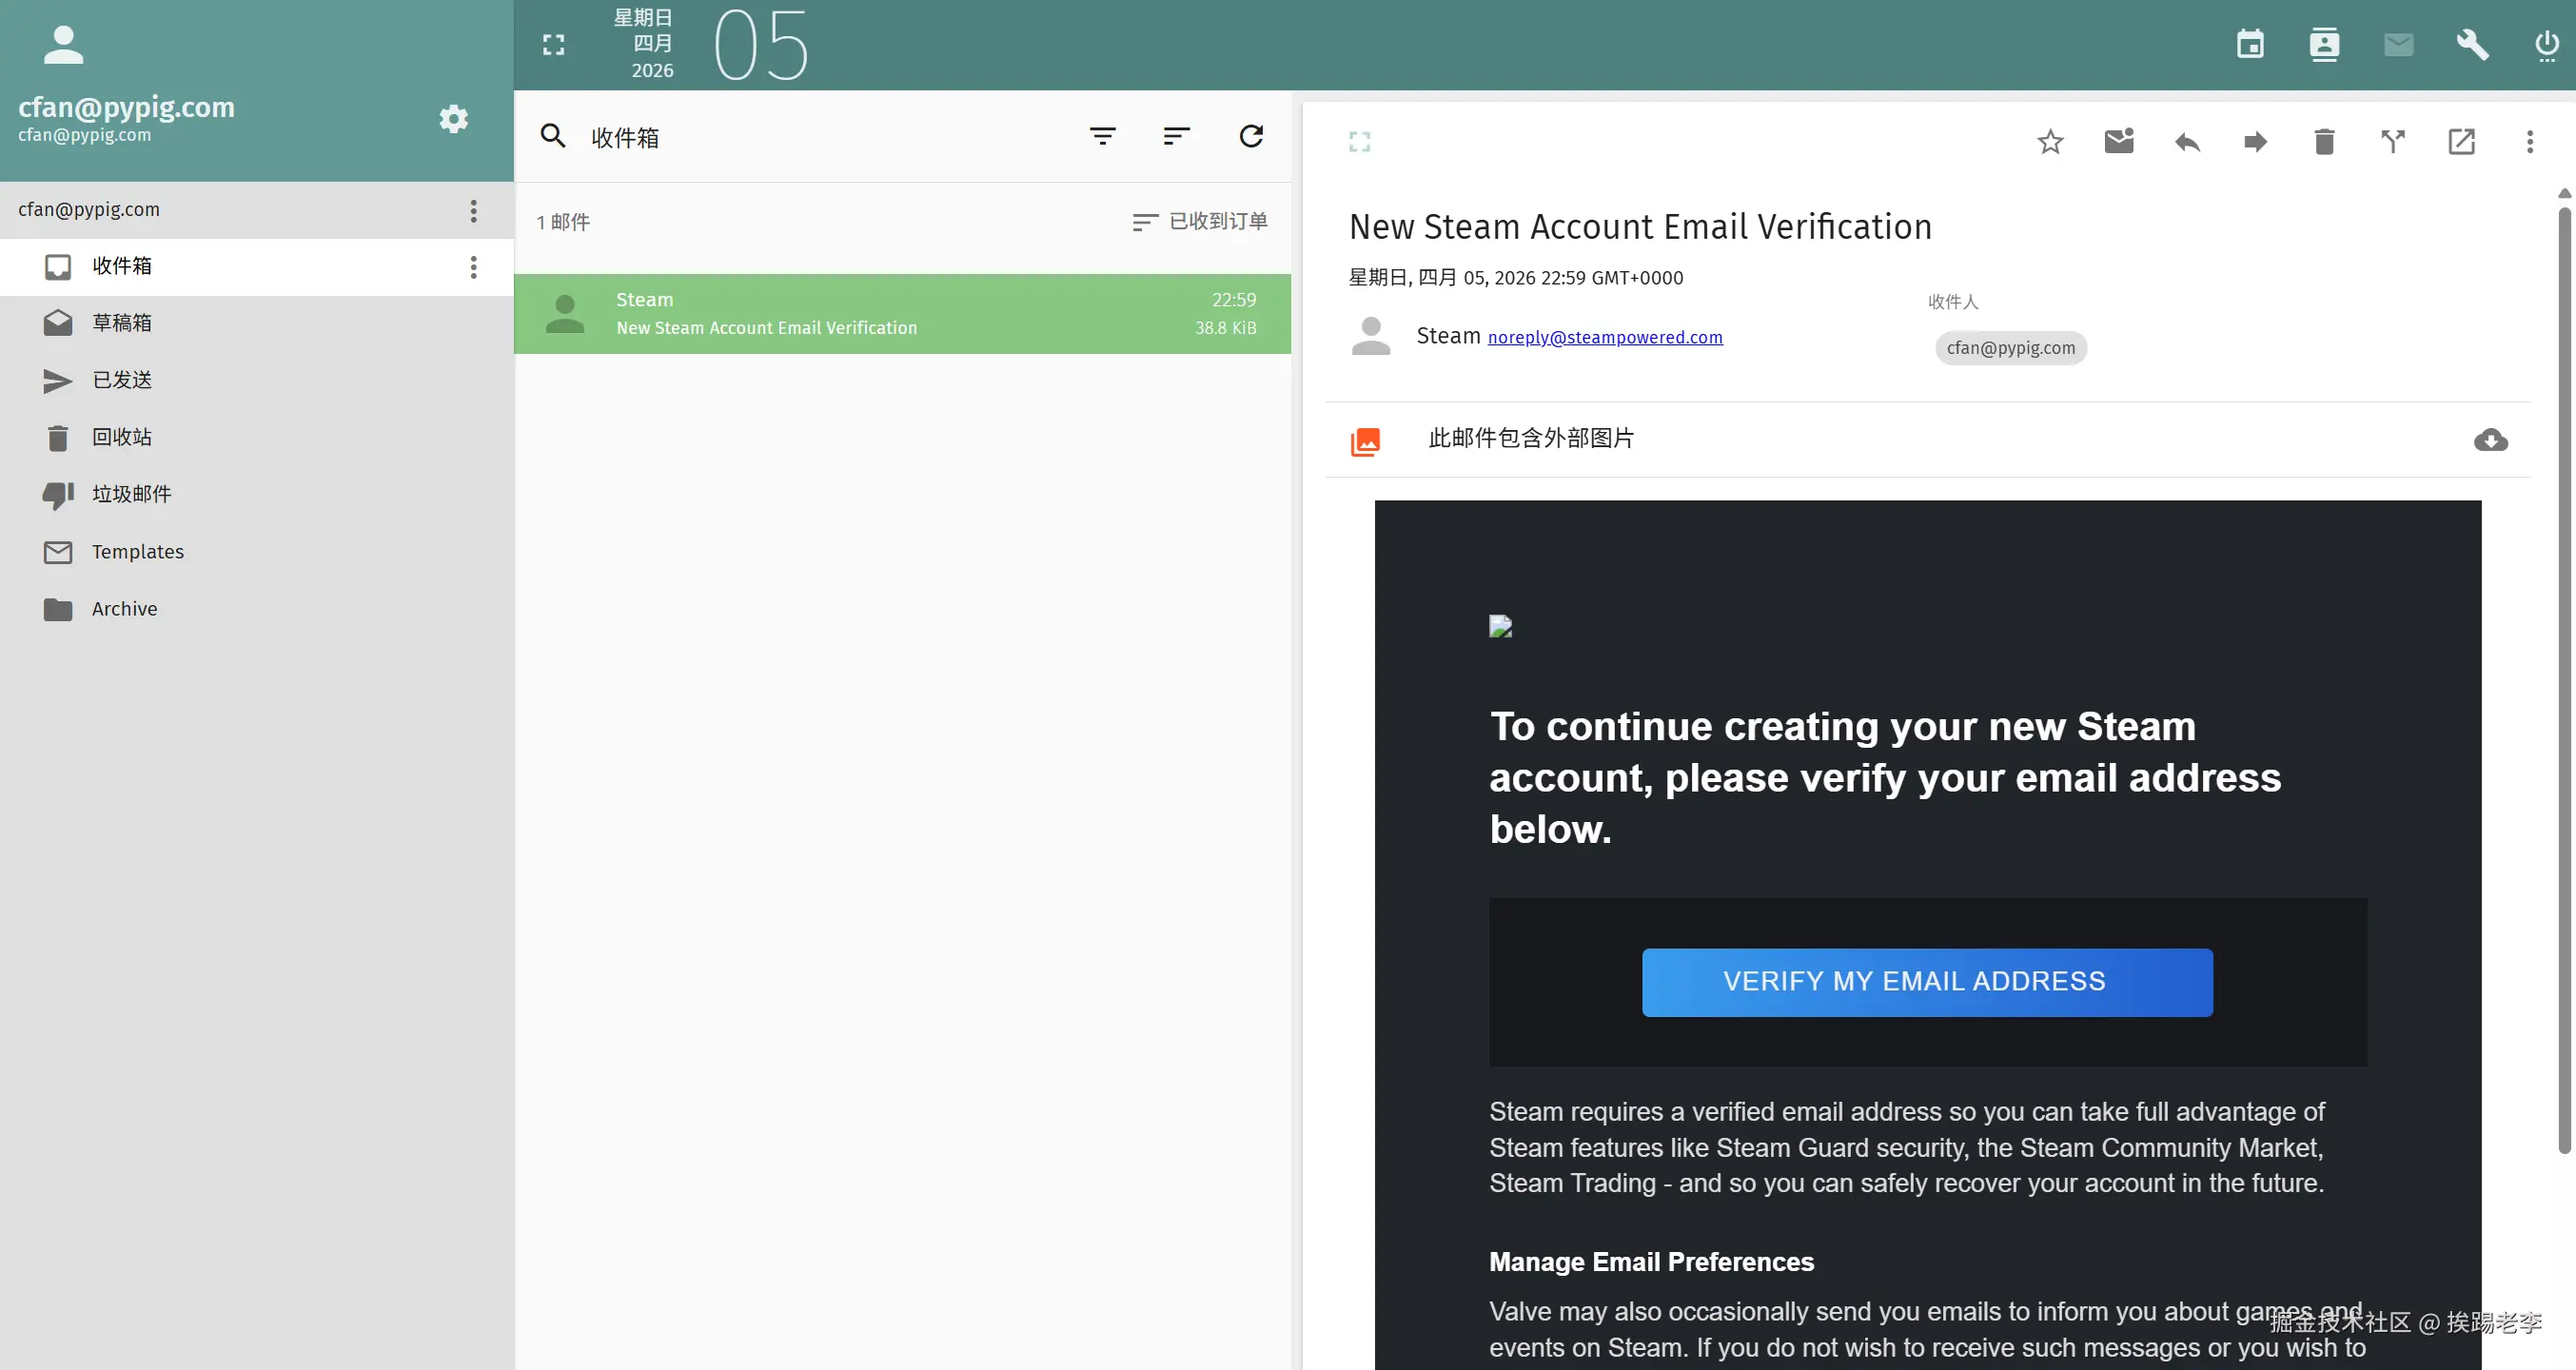Click the message viewer vertical scrollbar

2564,680
